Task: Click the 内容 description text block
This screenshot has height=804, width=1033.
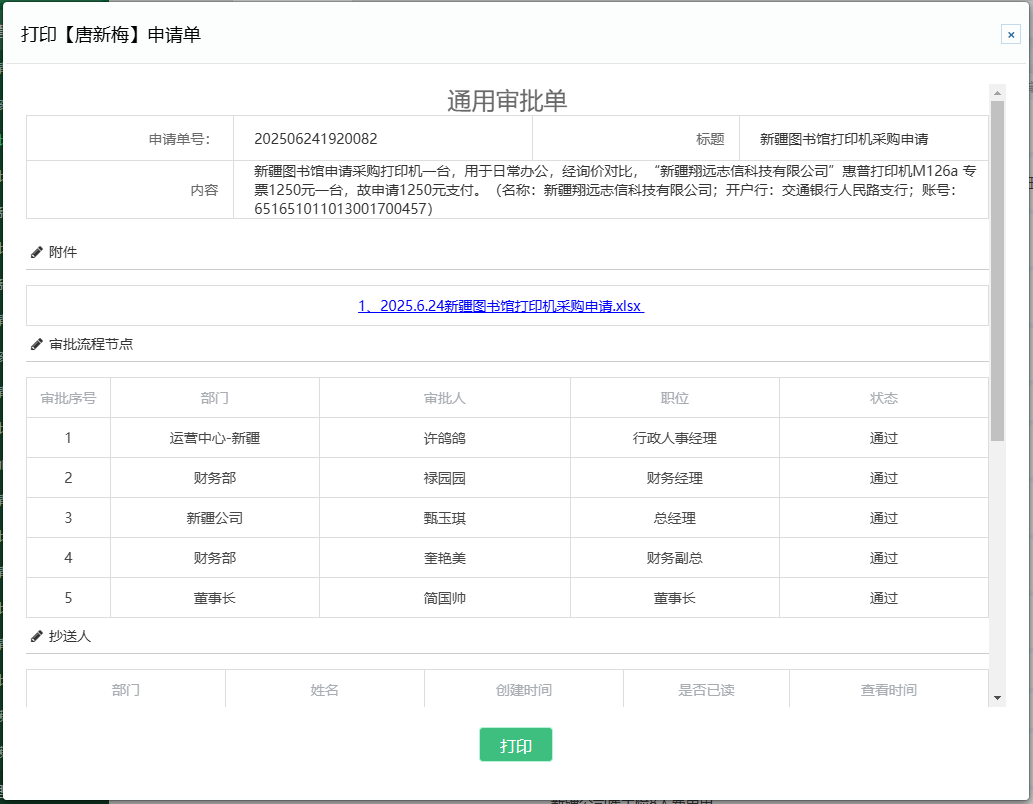Action: coord(610,190)
